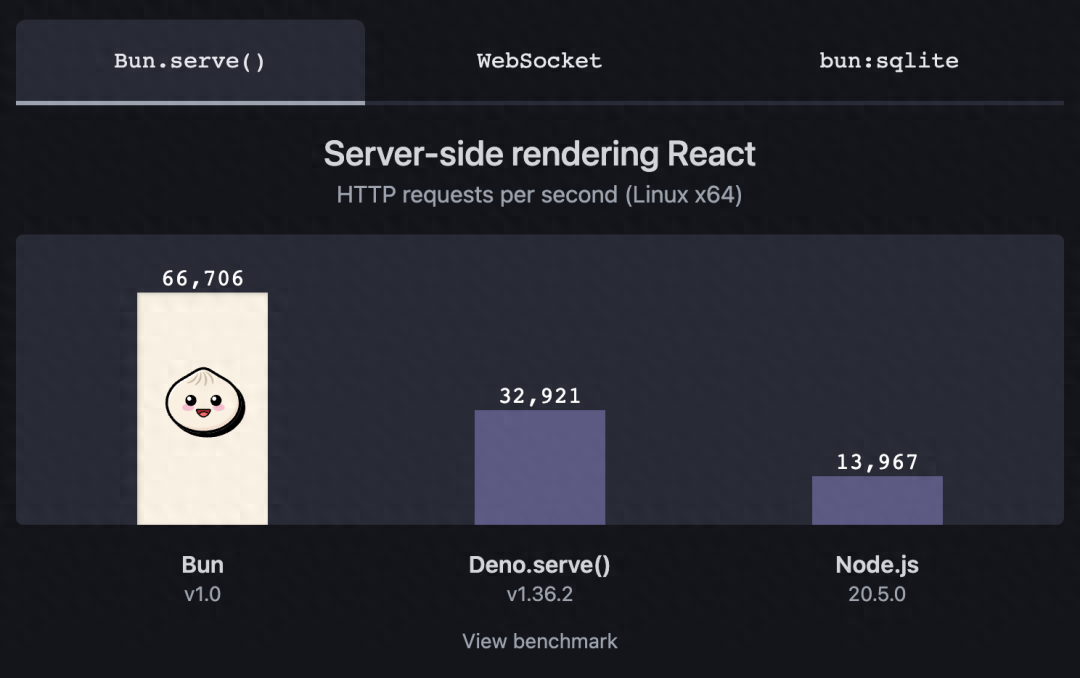
Task: Click the cream-colored Bun bar
Action: (202, 409)
